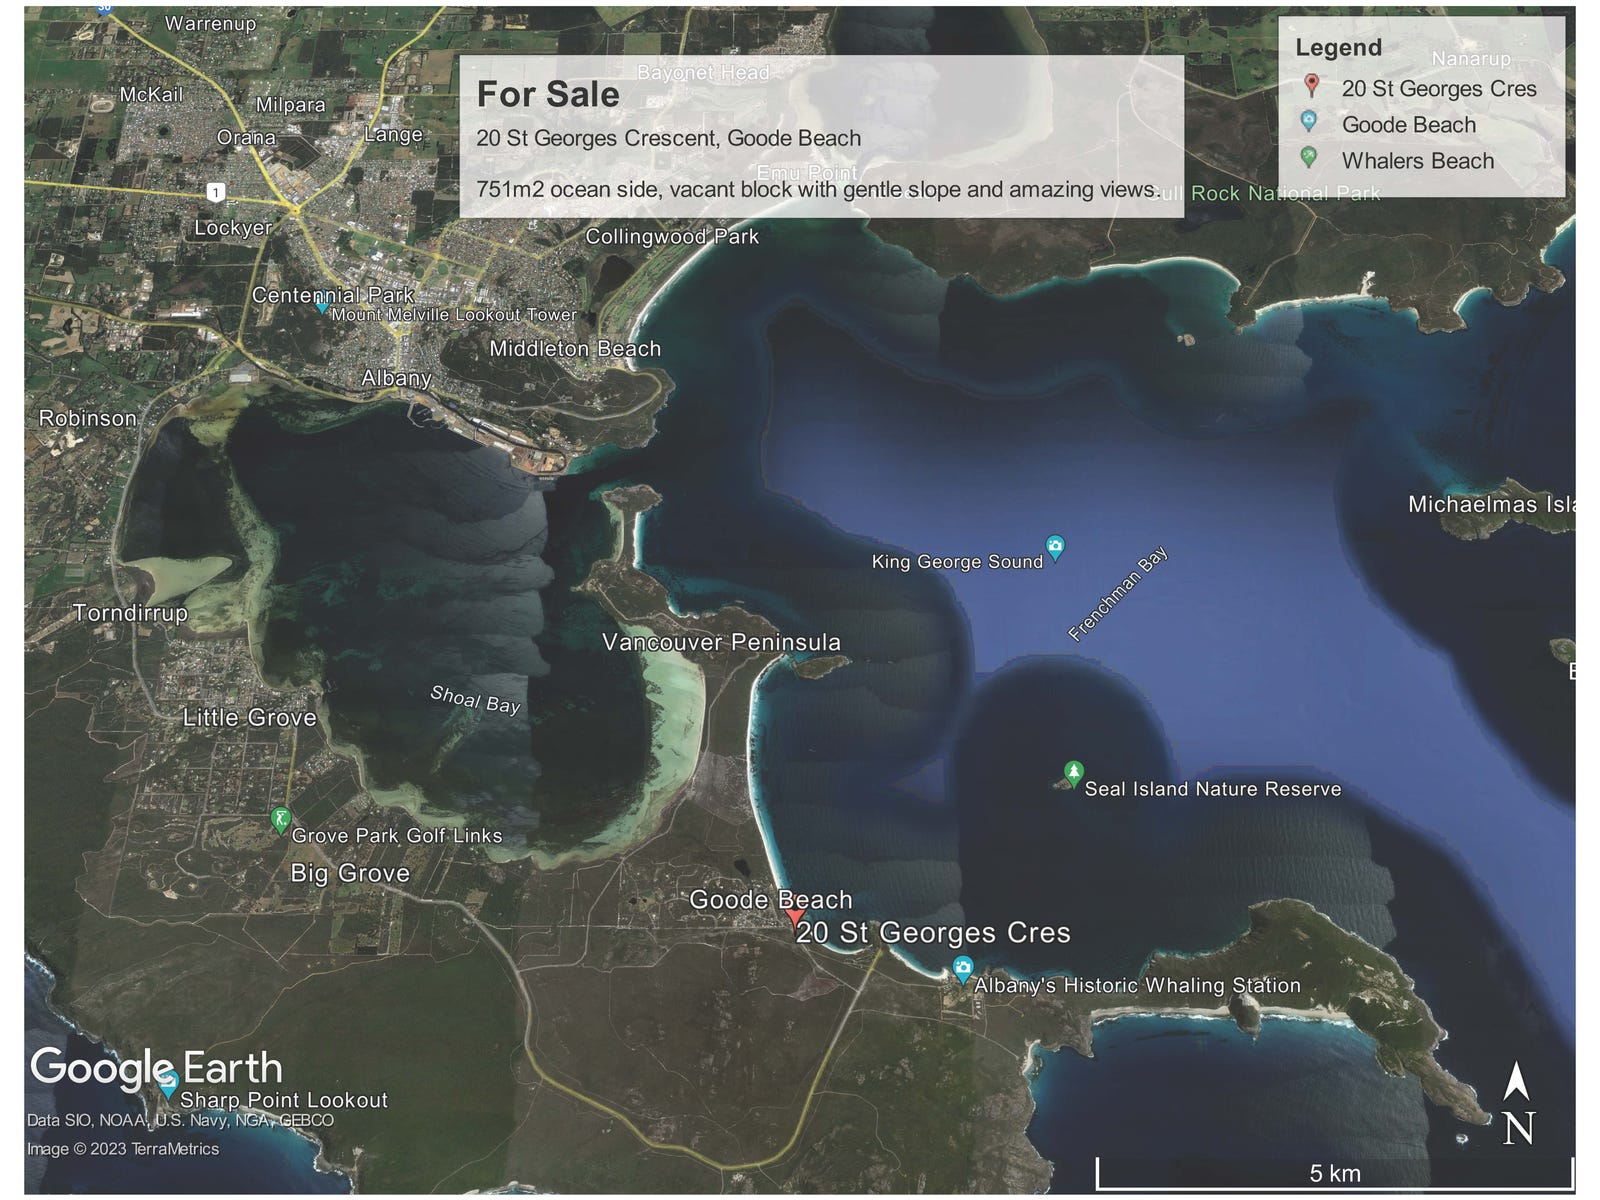Click the 'Shoal Bay' label
The height and width of the screenshot is (1200, 1600).
475,699
